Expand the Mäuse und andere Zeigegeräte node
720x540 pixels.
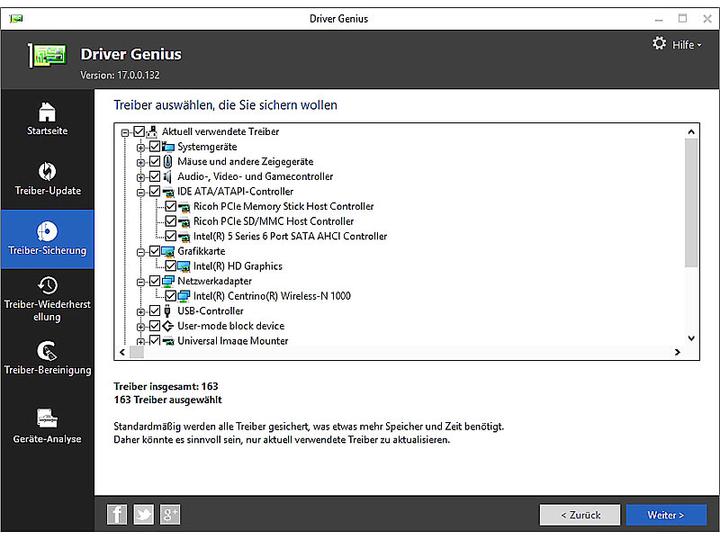[141, 163]
